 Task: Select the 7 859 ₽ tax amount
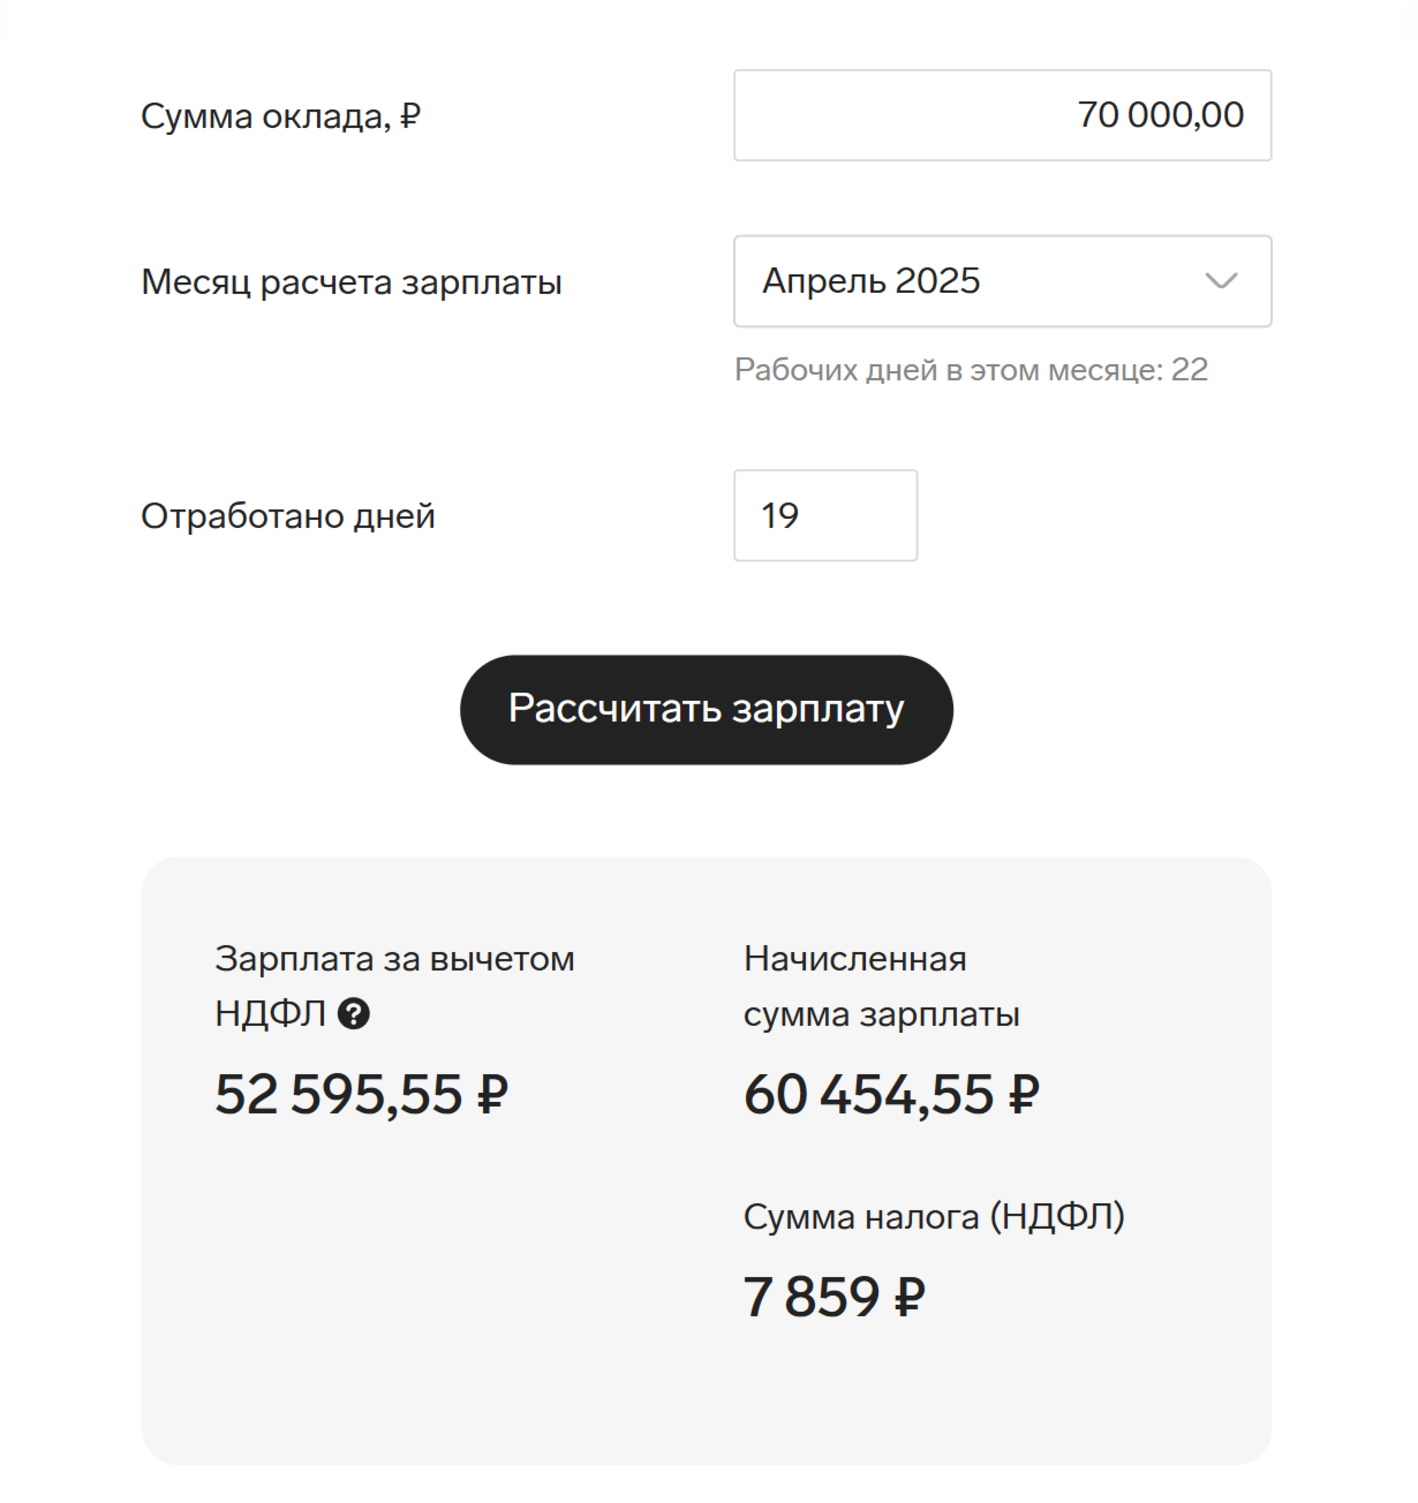tap(834, 1296)
